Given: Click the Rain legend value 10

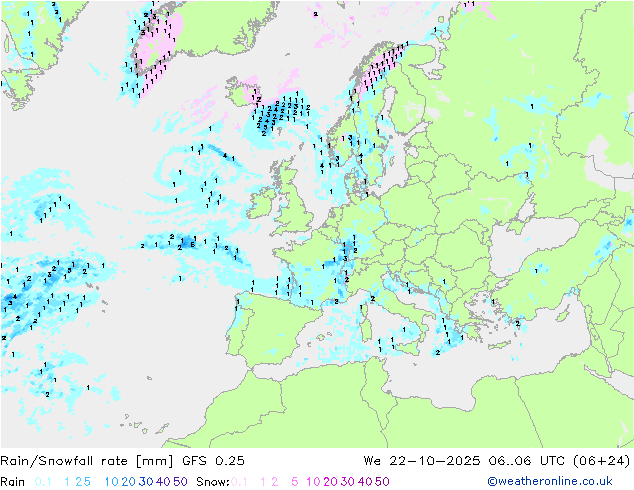Looking at the screenshot, I should point(112,482).
